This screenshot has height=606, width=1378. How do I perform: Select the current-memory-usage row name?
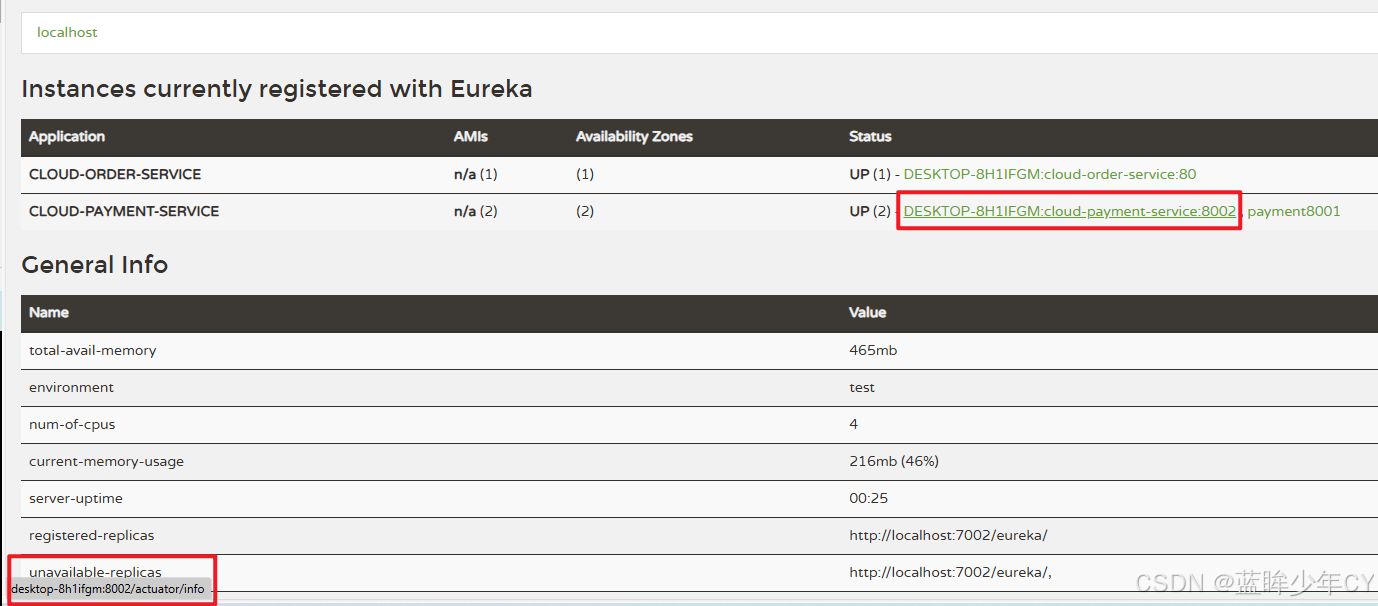pyautogui.click(x=106, y=461)
